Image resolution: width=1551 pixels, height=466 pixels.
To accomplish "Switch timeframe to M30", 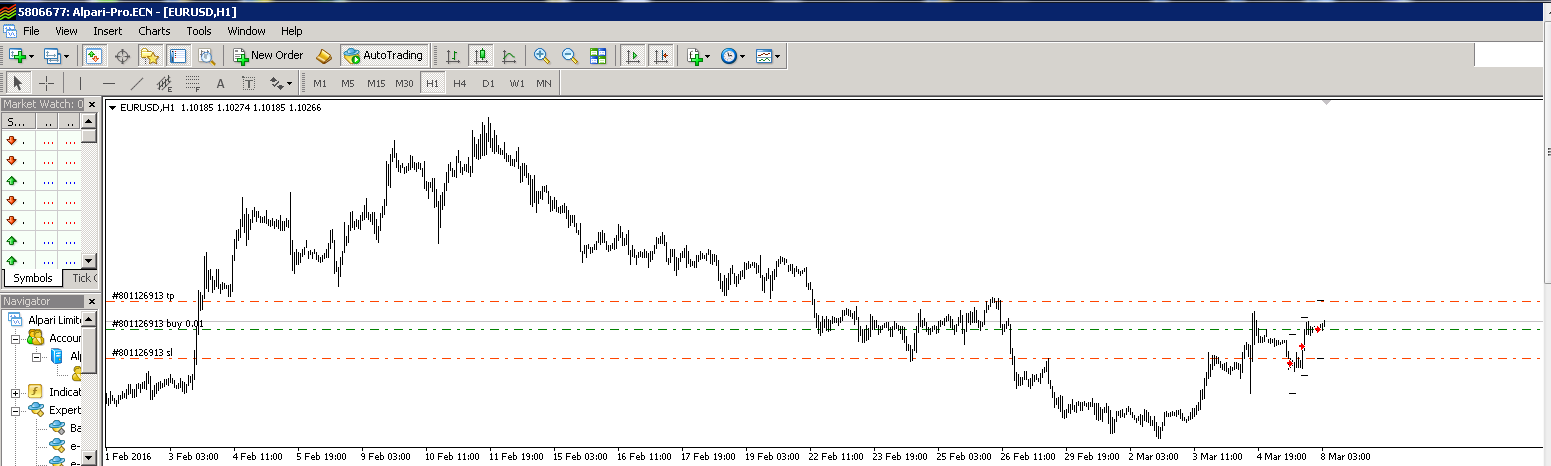I will pos(404,83).
